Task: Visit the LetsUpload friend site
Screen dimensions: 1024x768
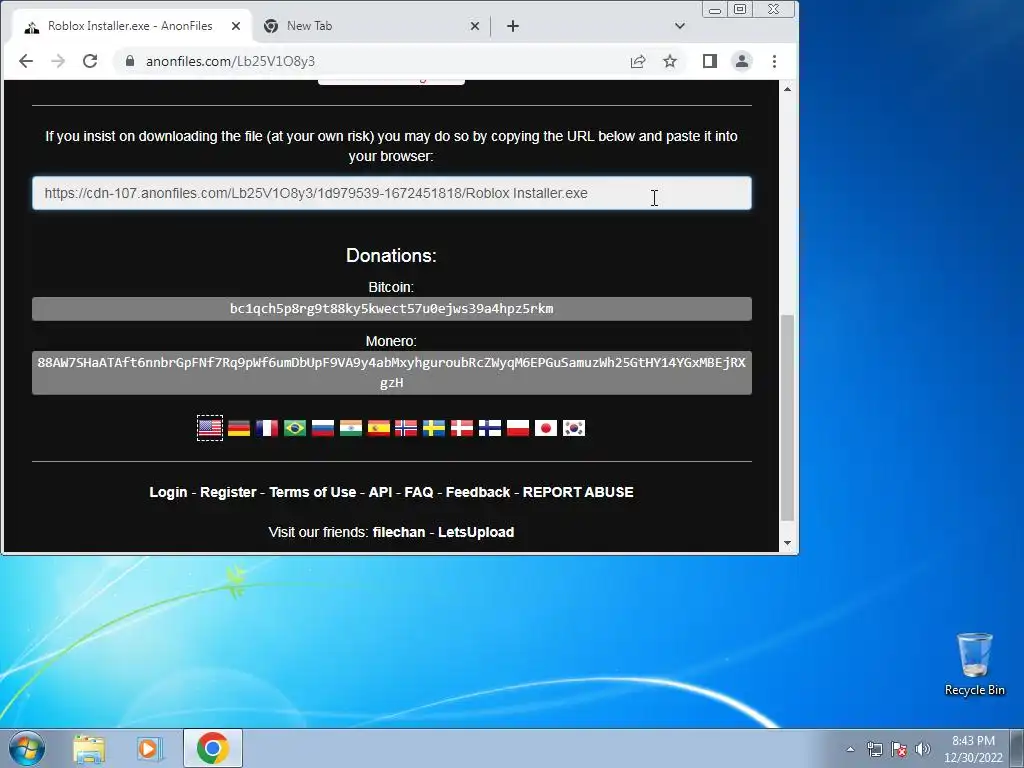Action: [x=476, y=532]
